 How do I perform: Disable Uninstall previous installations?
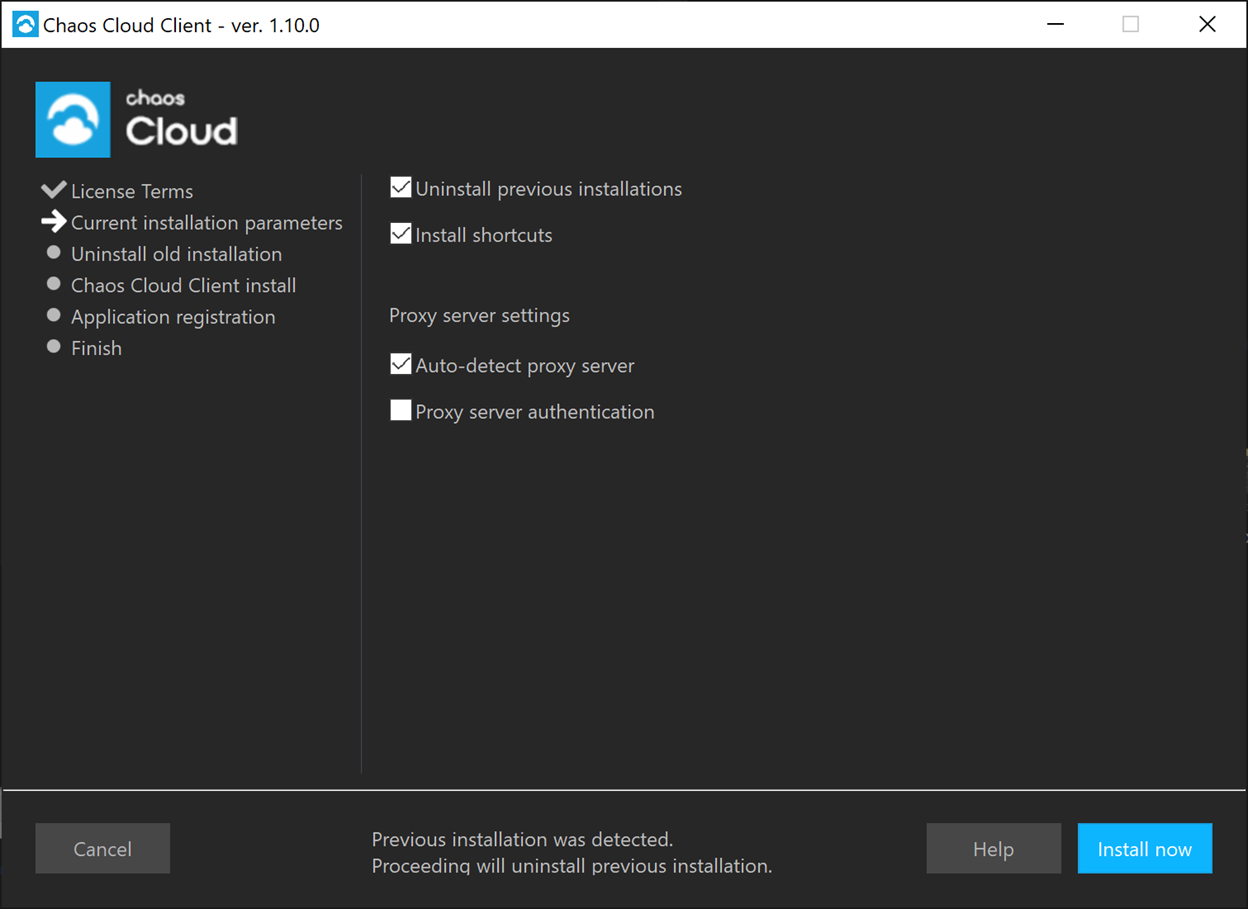click(x=400, y=187)
